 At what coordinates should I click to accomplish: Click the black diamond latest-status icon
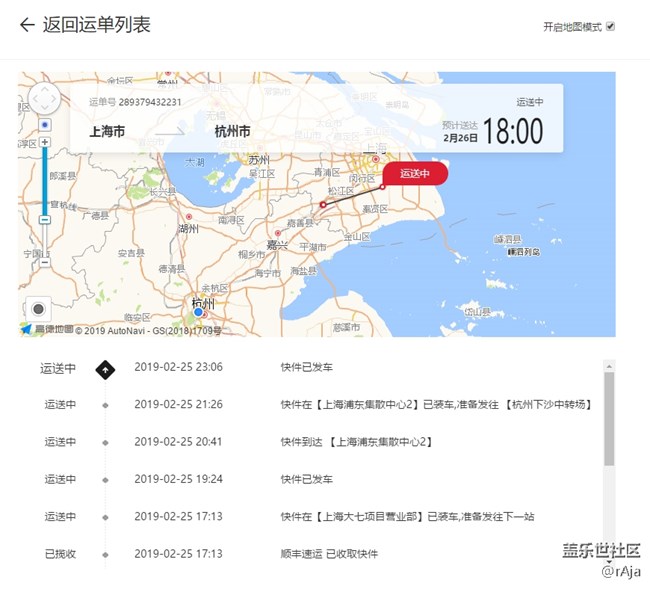(x=105, y=370)
